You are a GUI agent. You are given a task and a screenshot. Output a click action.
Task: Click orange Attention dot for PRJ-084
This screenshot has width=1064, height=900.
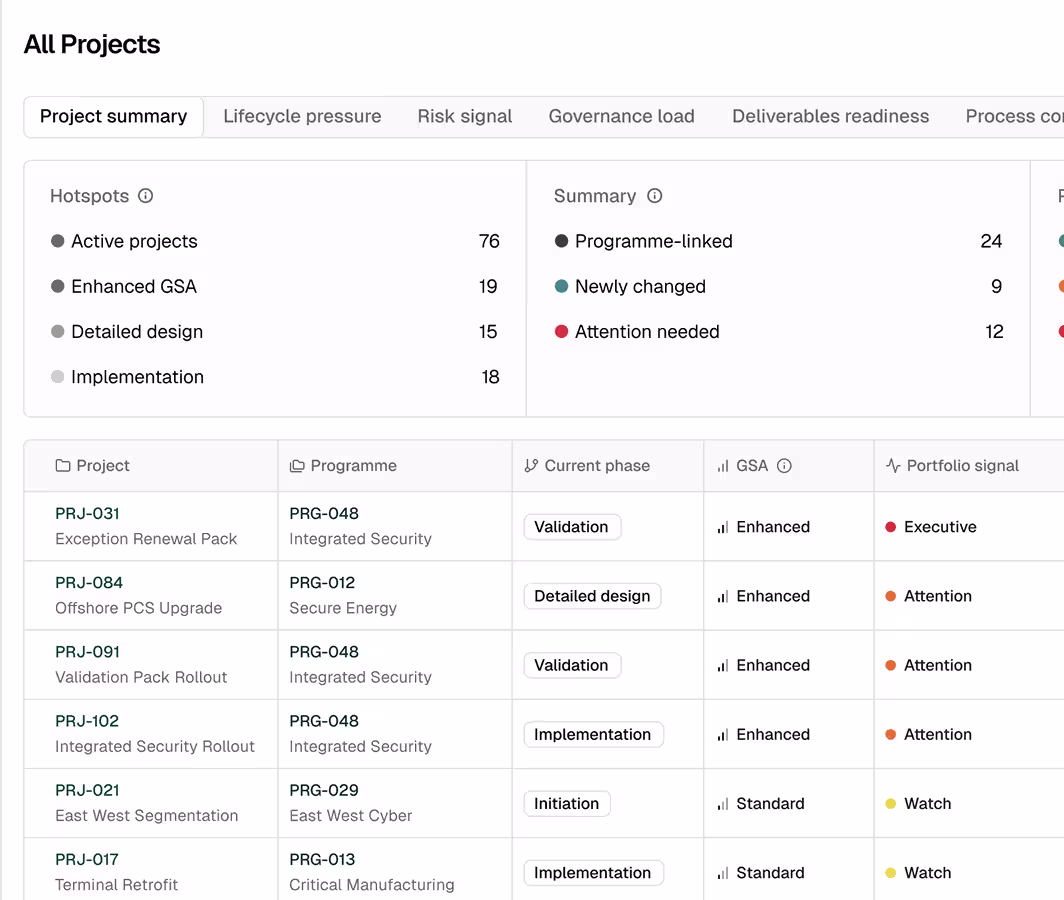(x=890, y=597)
